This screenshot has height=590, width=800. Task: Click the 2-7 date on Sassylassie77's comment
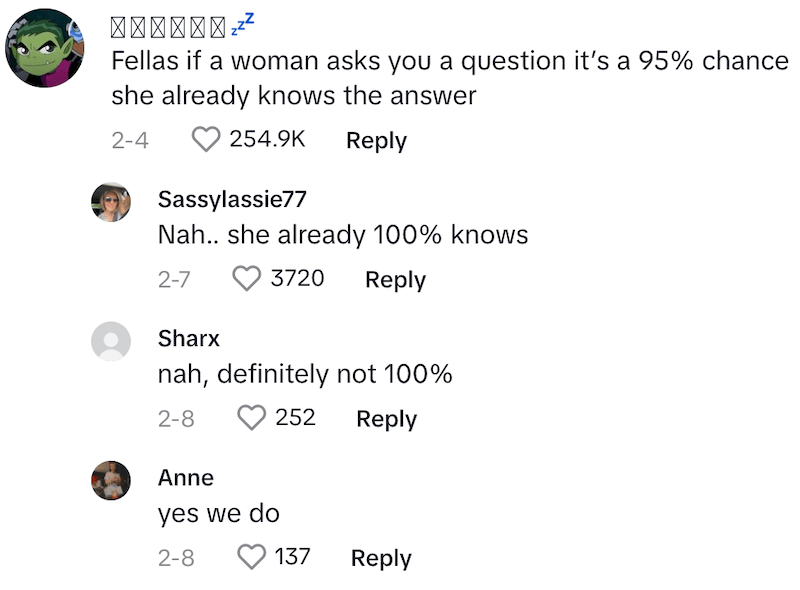(175, 280)
